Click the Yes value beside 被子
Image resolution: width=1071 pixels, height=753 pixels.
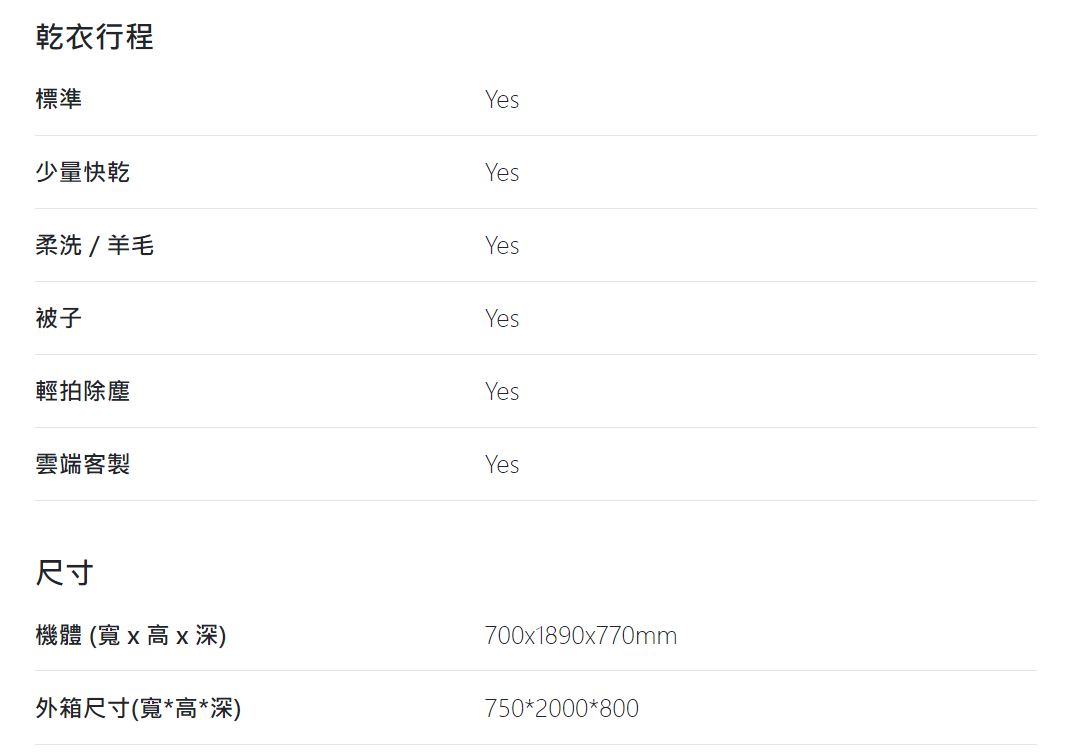tap(502, 319)
